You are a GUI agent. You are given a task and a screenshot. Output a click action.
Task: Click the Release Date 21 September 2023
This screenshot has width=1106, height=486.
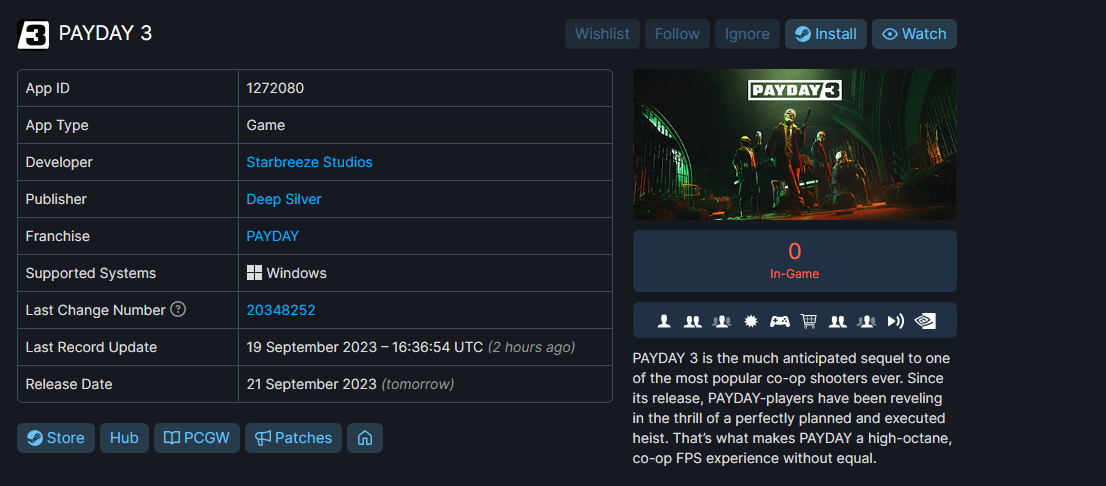(311, 384)
